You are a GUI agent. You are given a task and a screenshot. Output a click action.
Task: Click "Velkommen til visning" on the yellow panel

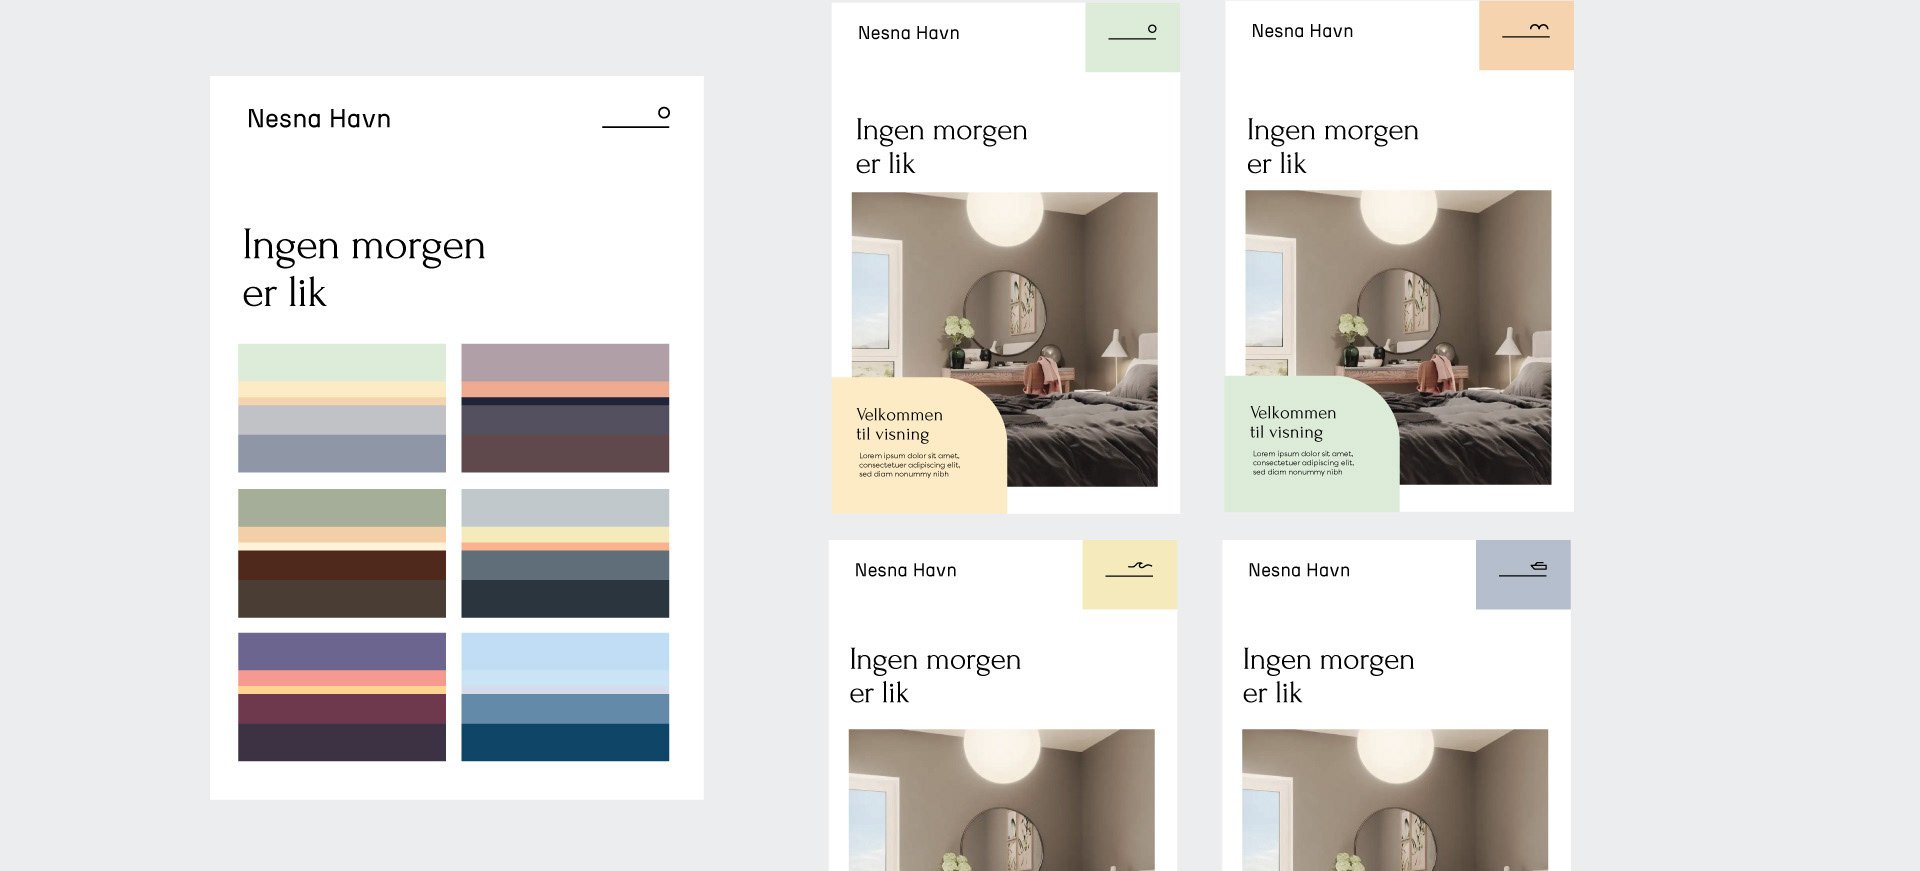click(x=899, y=424)
